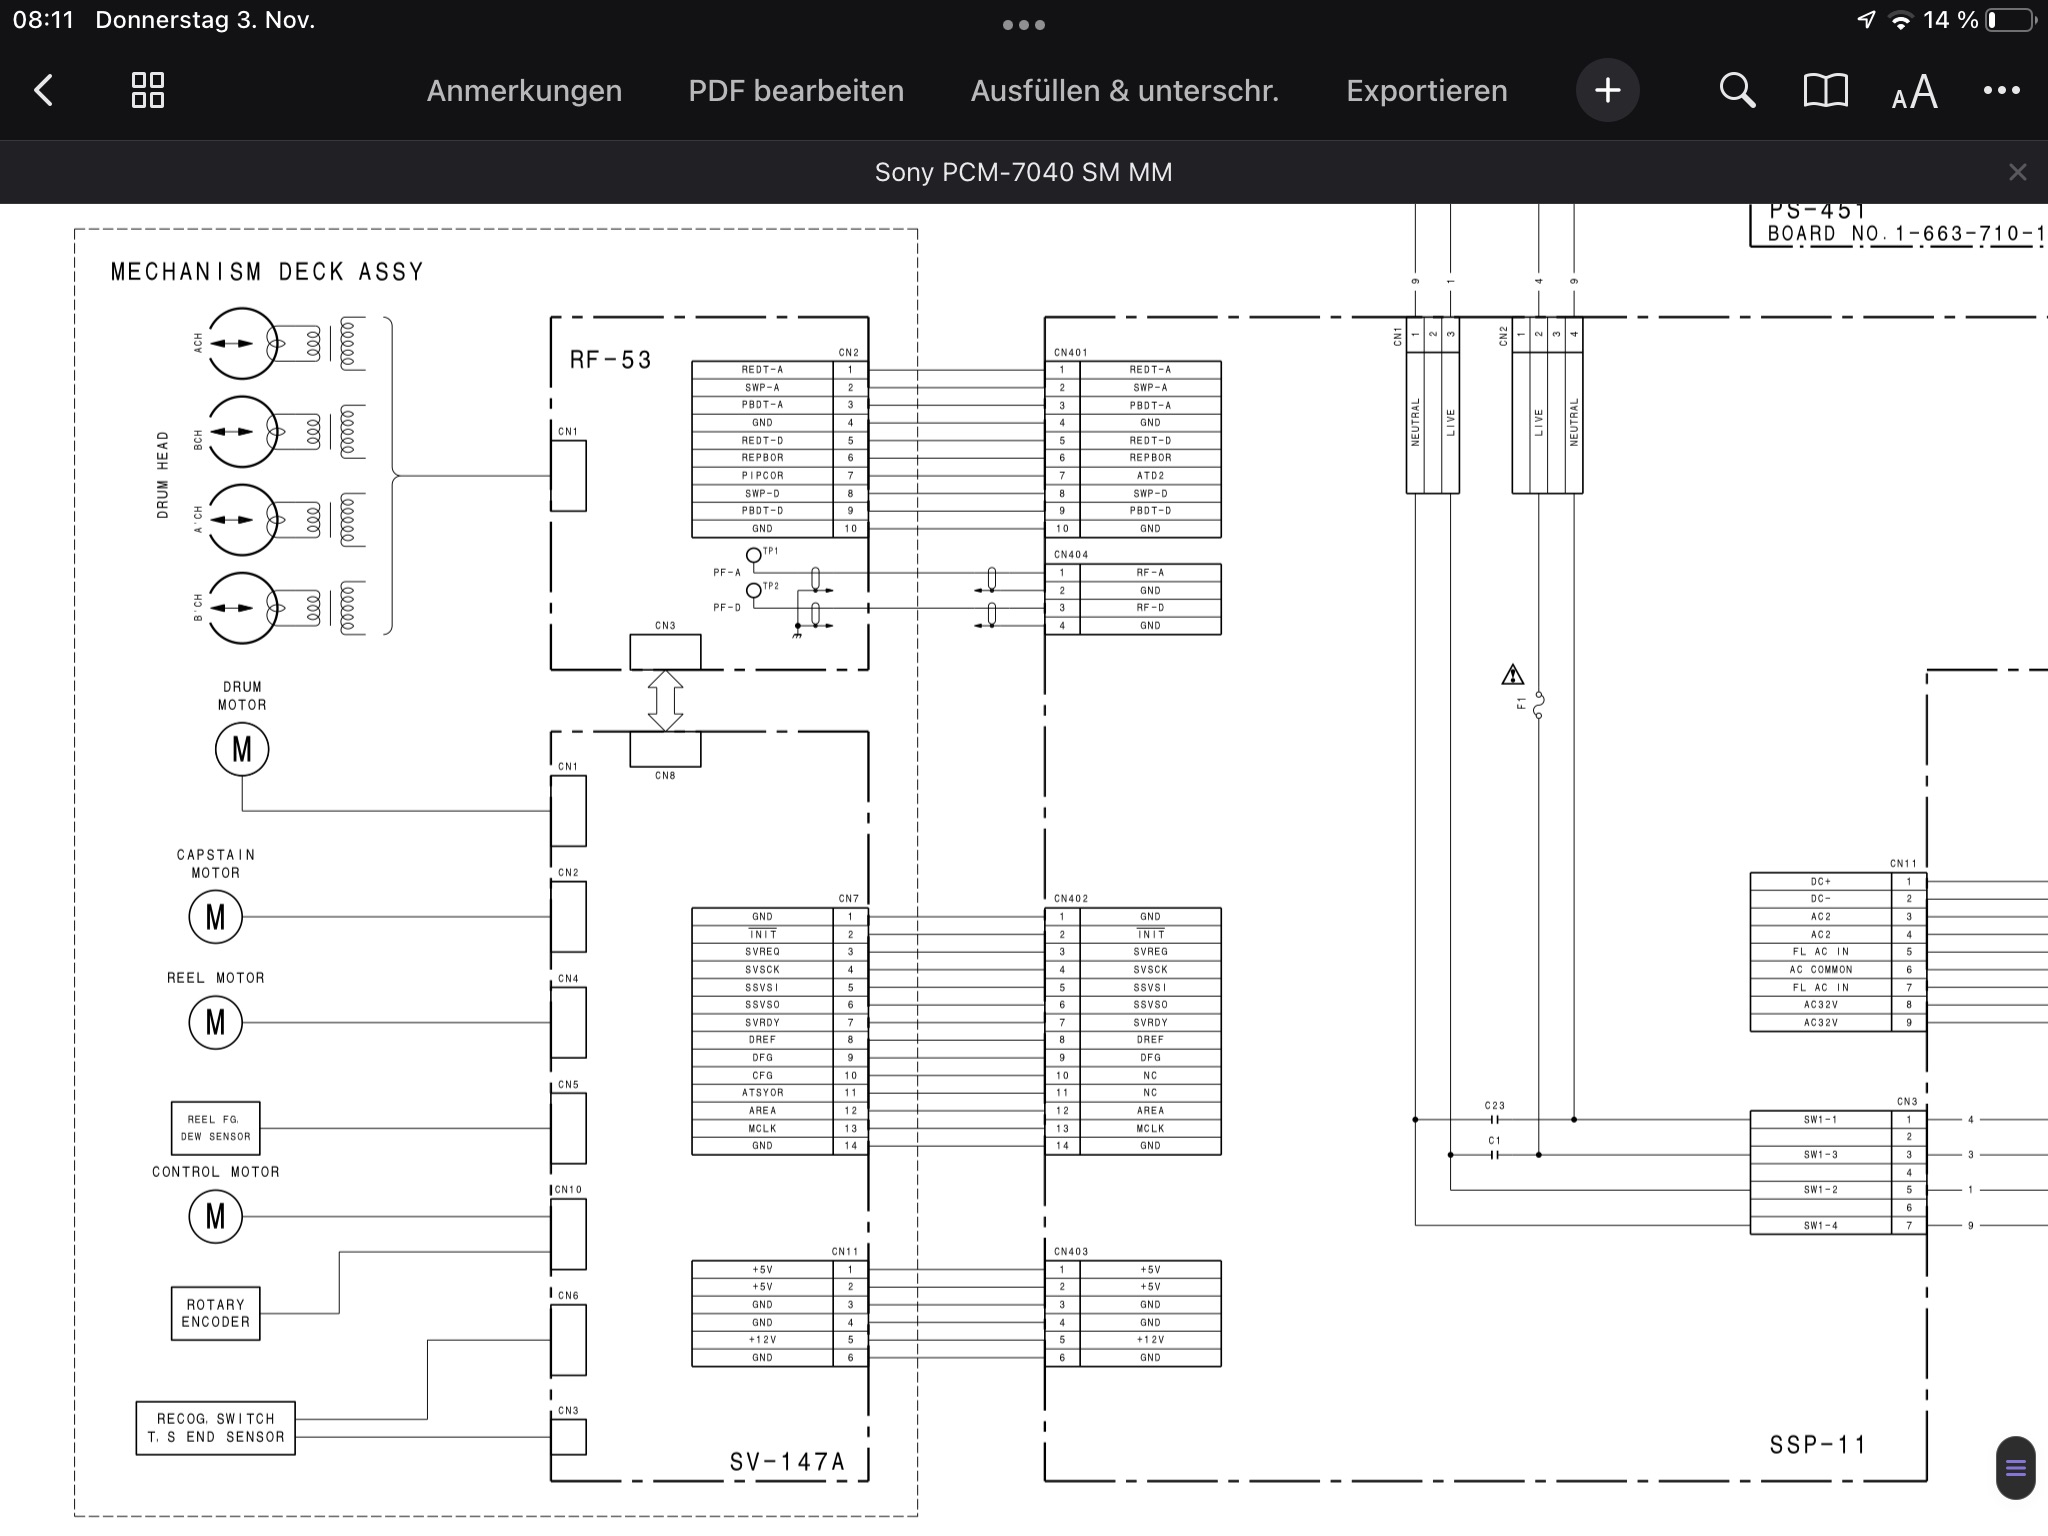Tap the plus add button
This screenshot has height=1536, width=2048.
[x=1607, y=90]
